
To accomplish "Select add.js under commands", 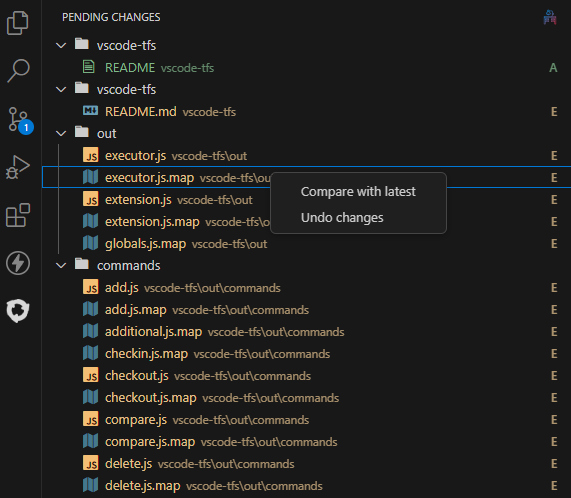I will click(307, 288).
